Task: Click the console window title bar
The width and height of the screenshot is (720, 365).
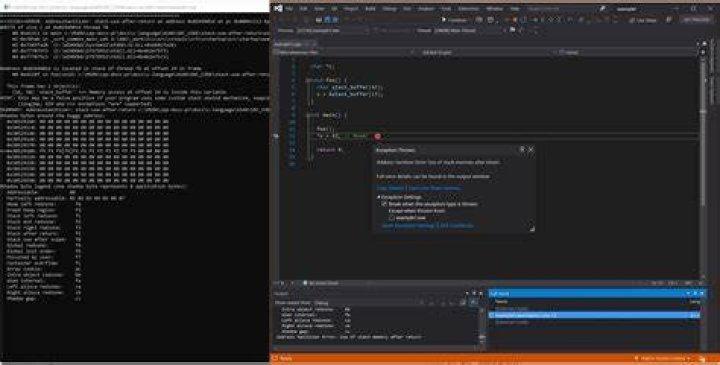Action: [135, 7]
